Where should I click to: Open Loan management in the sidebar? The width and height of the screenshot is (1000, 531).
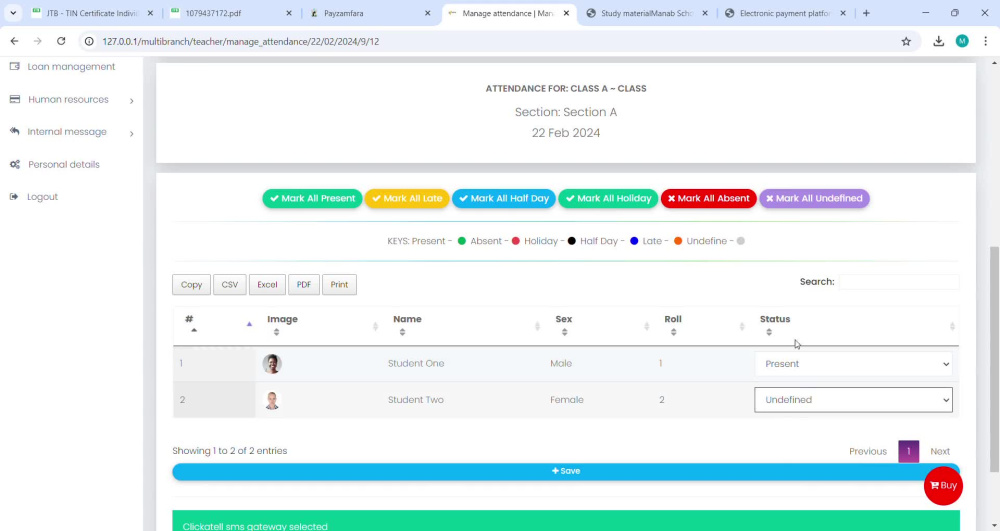tap(71, 66)
